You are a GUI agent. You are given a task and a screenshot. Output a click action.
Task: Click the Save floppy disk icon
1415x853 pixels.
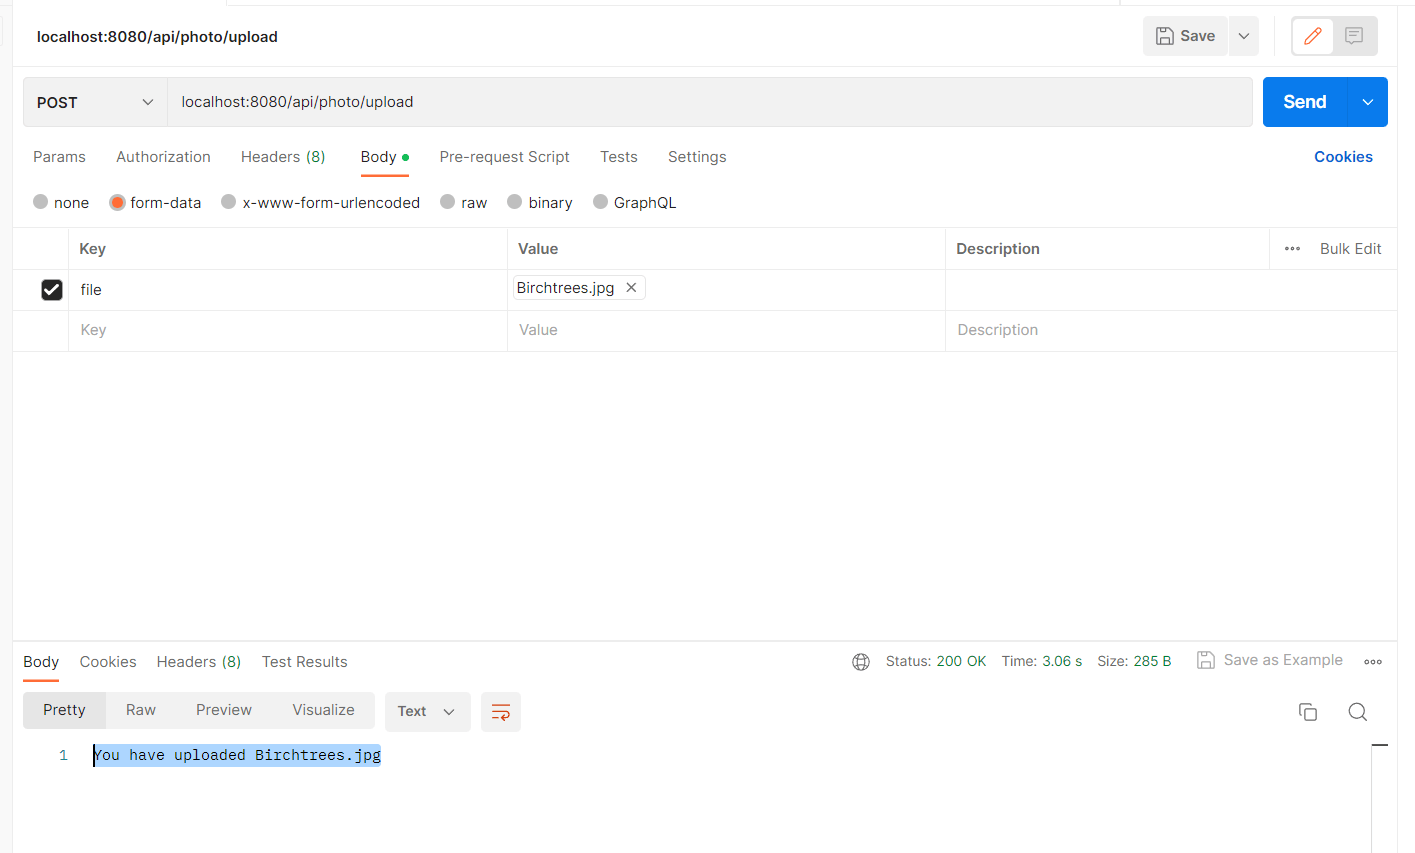[x=1165, y=36]
